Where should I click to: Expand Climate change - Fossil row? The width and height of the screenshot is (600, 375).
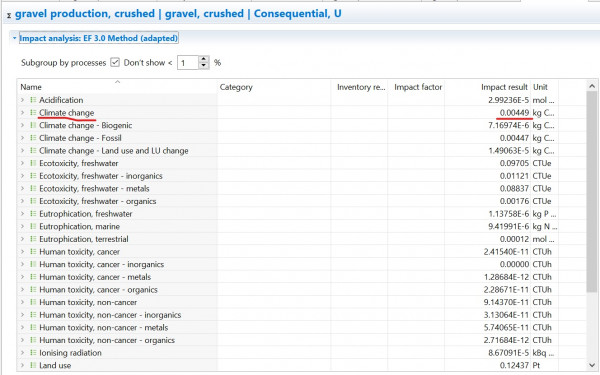22,138
